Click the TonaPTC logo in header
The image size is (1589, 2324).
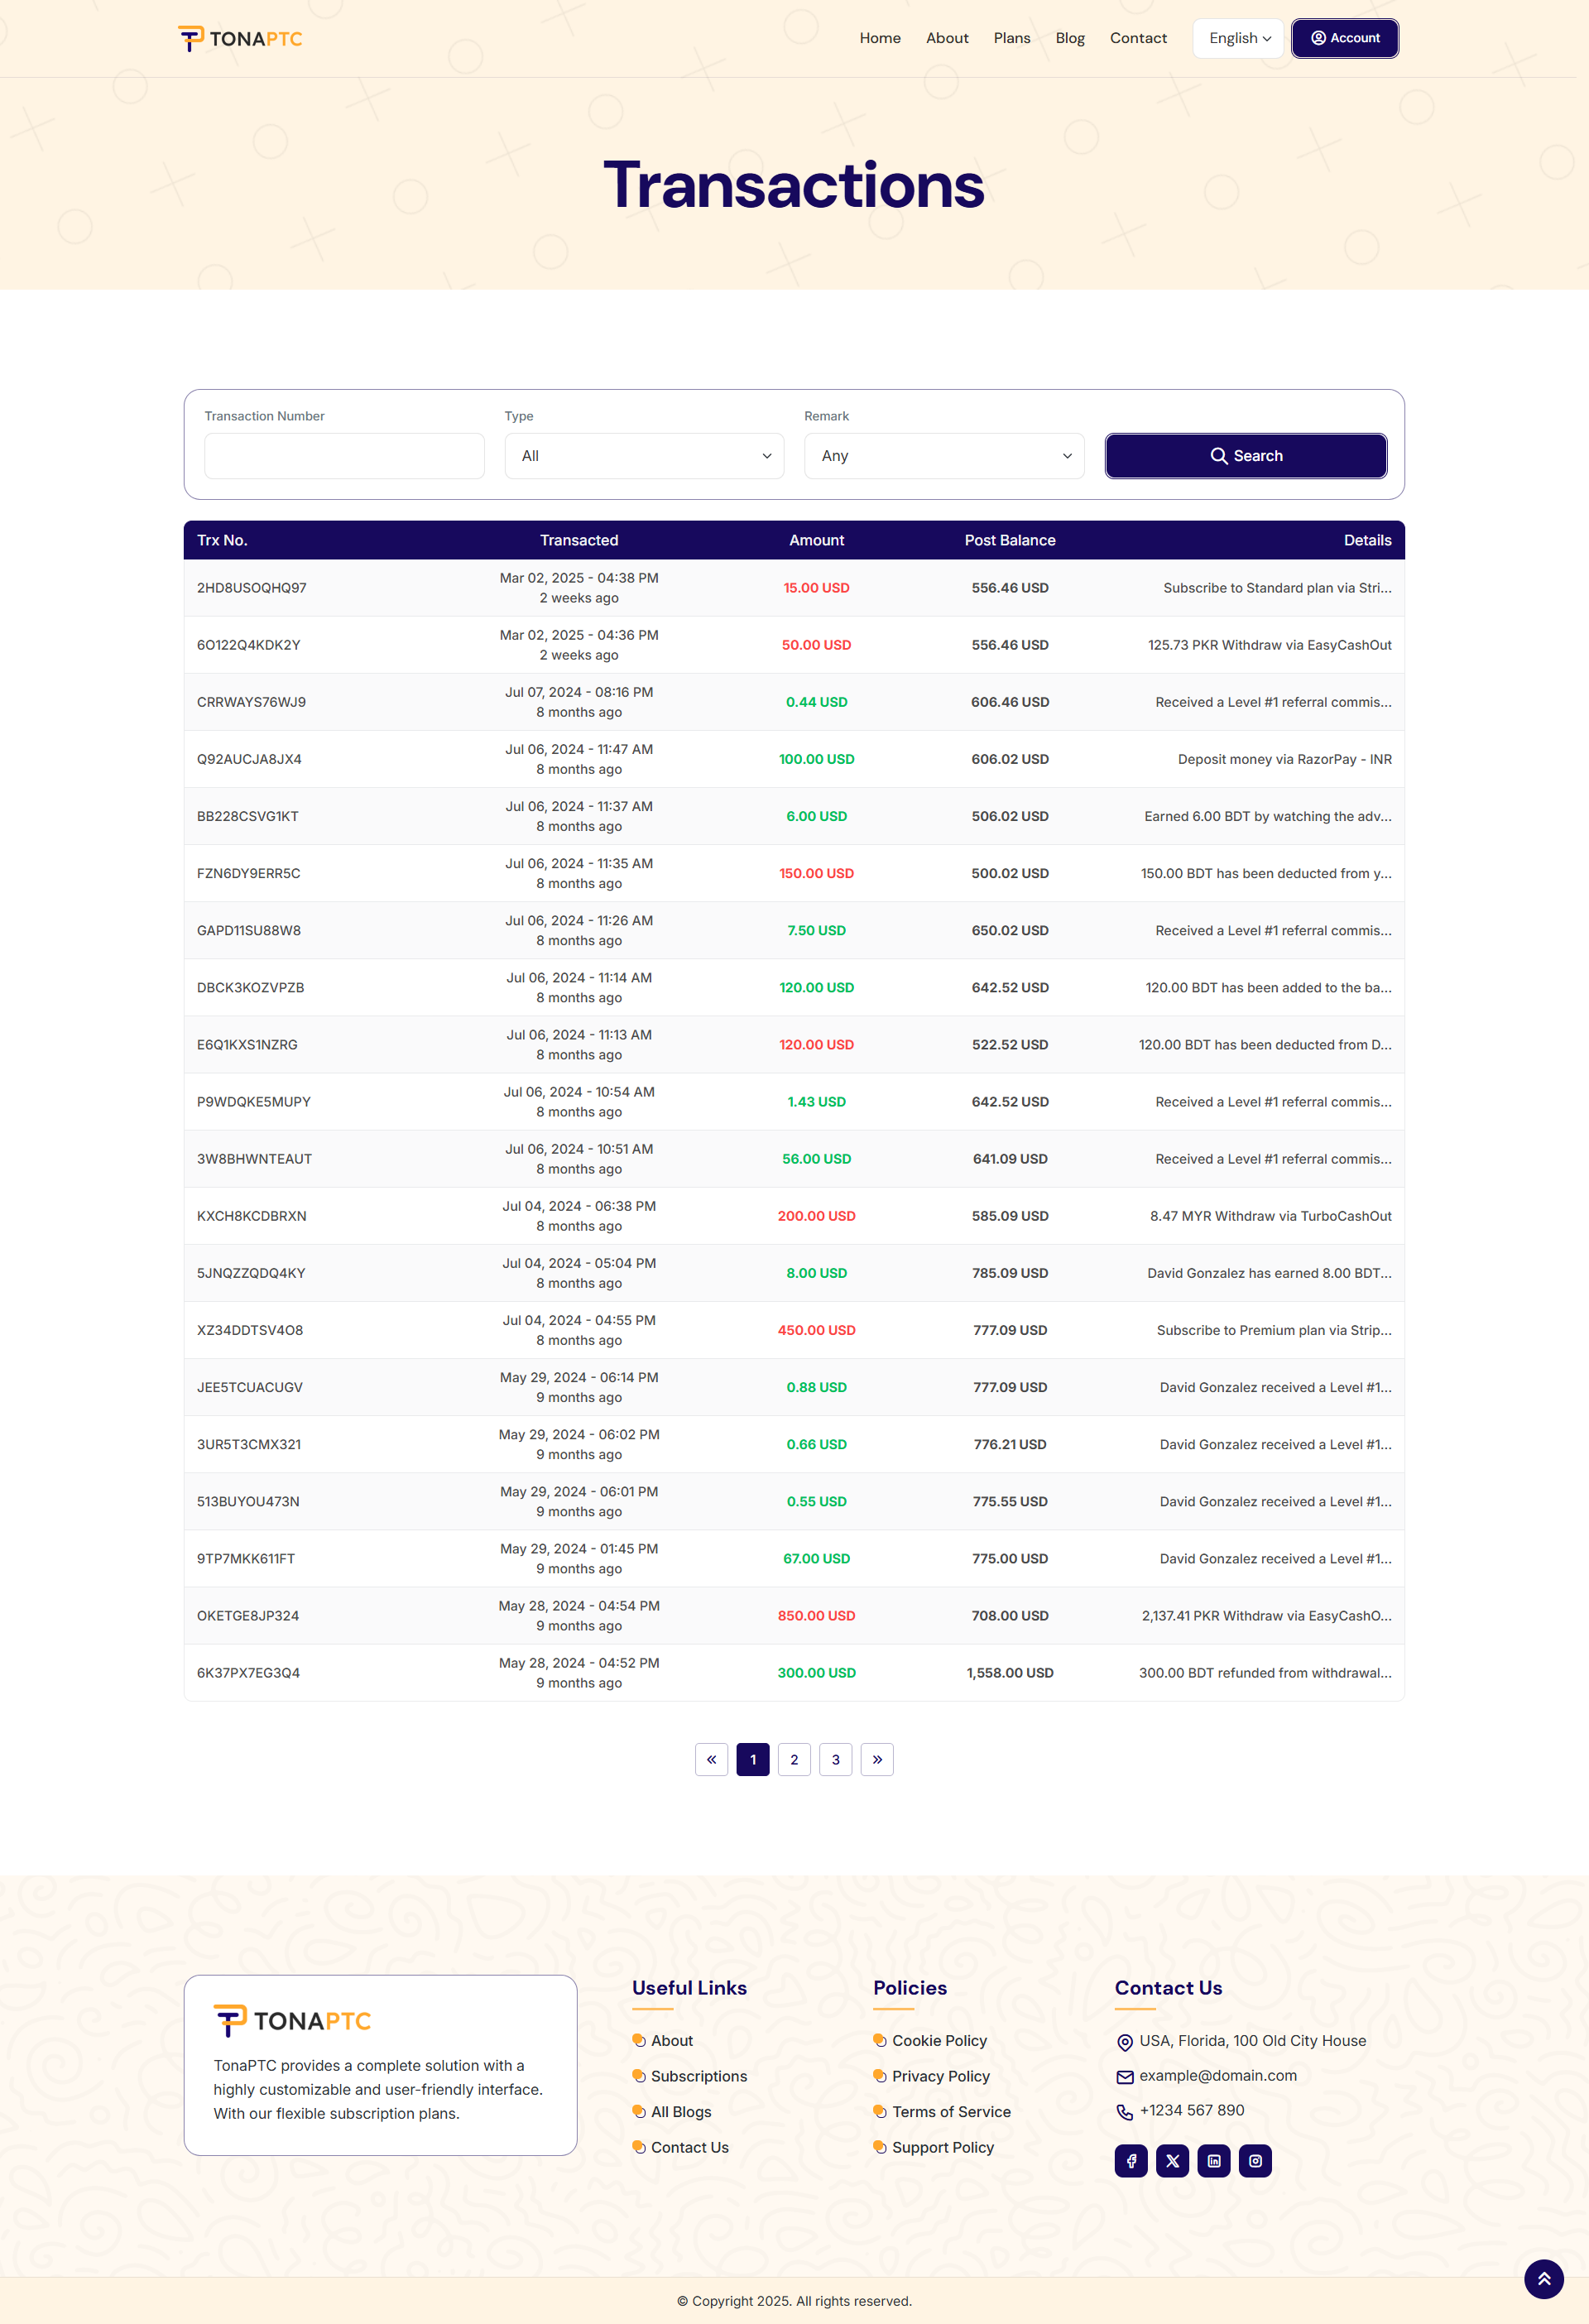(240, 38)
